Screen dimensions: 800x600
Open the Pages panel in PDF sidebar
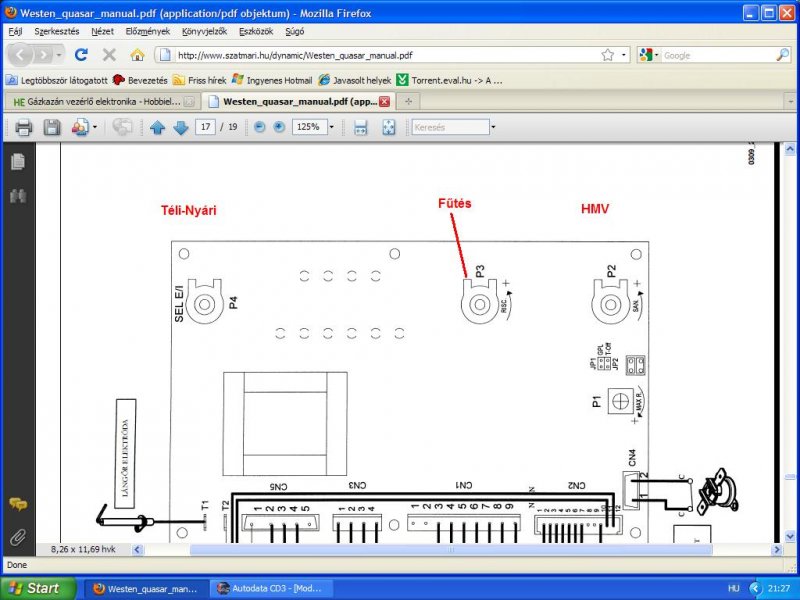[18, 161]
